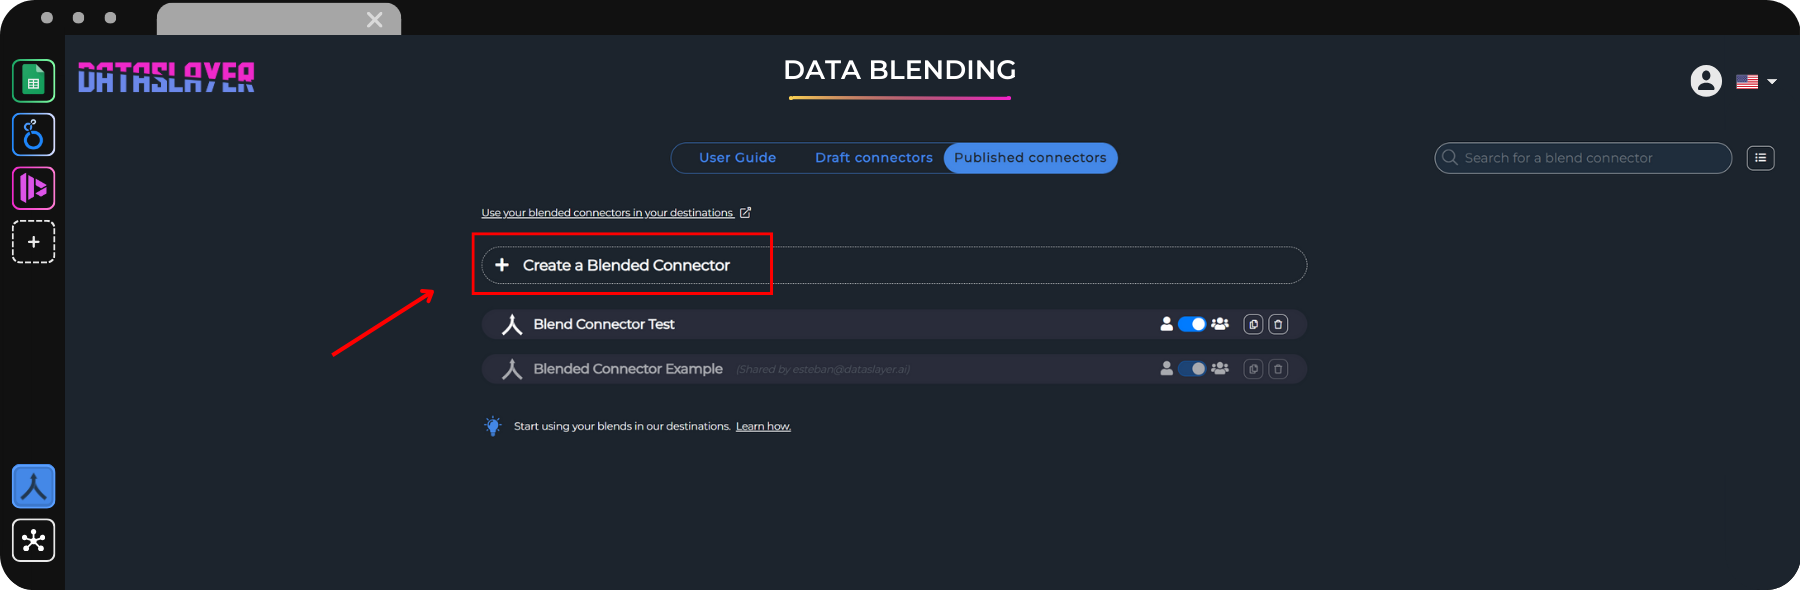Open the Google Sheets destination in the sidebar
The height and width of the screenshot is (590, 1800).
click(33, 80)
